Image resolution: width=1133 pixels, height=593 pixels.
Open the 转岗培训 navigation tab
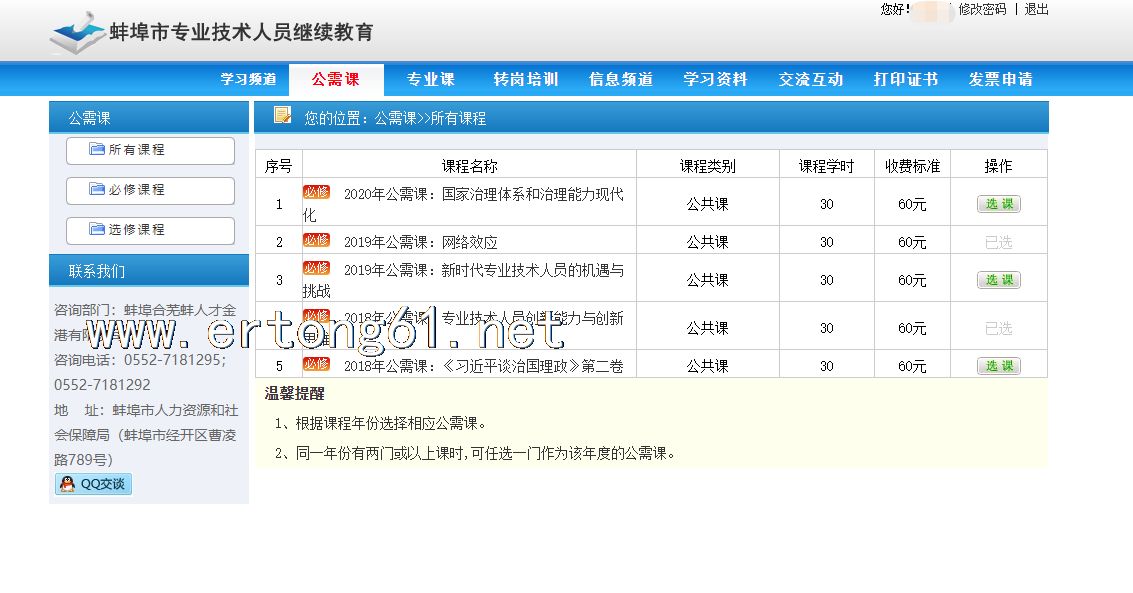point(525,80)
